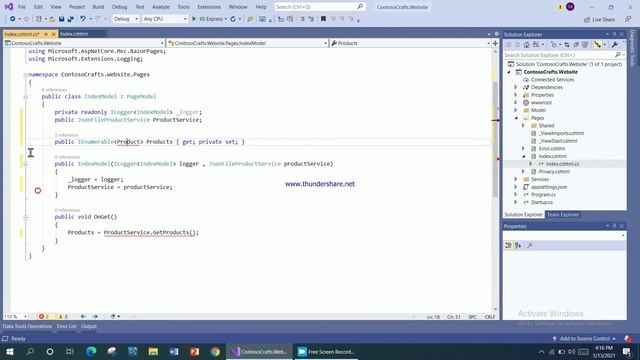Open the Data Tools Operations tab
This screenshot has width=640, height=360.
(x=27, y=326)
